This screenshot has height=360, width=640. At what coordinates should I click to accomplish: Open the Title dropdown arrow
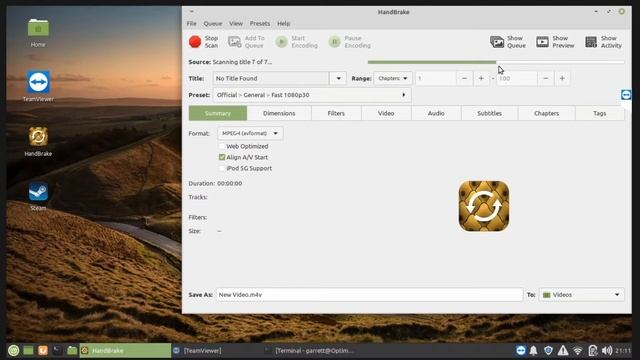tap(338, 78)
